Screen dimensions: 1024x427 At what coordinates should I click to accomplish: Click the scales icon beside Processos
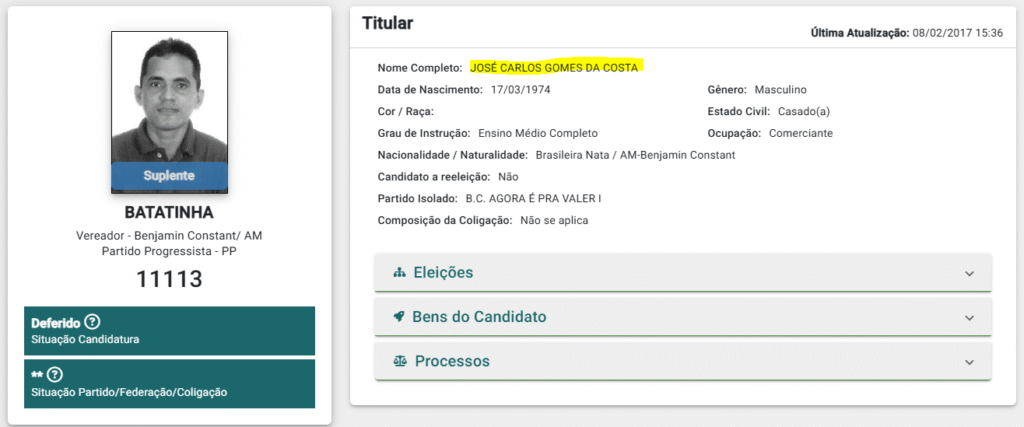400,361
